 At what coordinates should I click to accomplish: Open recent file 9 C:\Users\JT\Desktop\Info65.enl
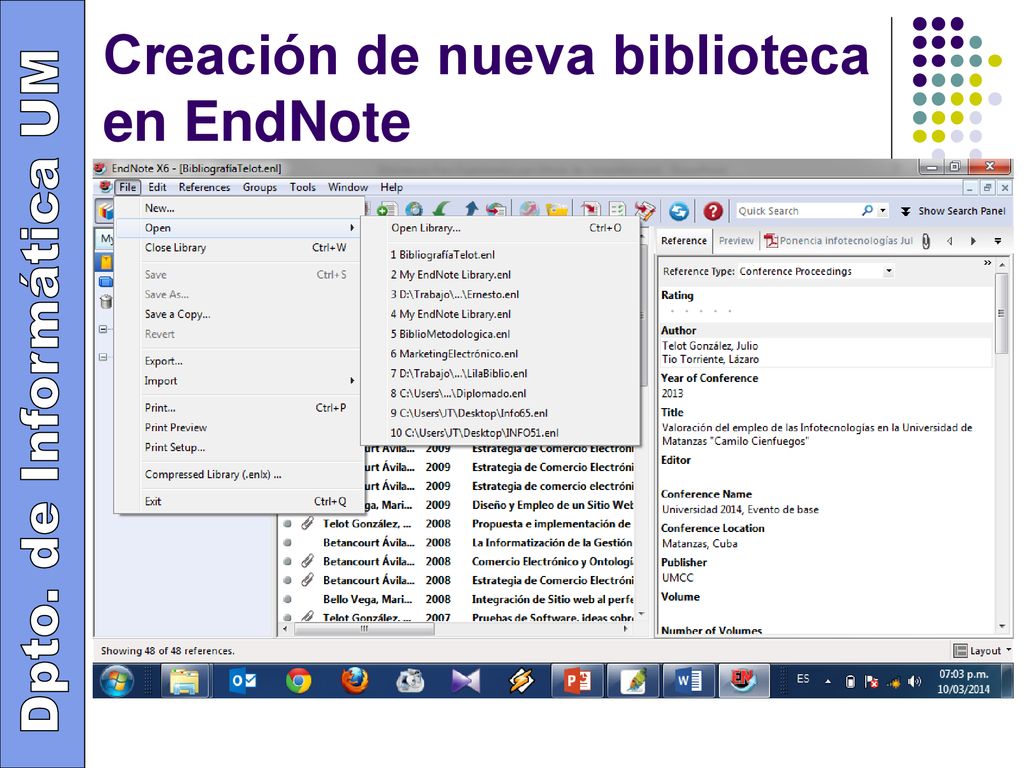pyautogui.click(x=469, y=413)
